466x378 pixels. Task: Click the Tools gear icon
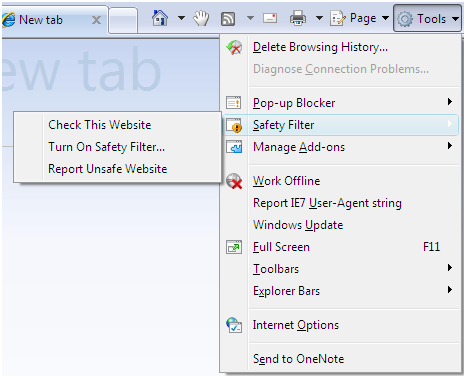pyautogui.click(x=405, y=19)
